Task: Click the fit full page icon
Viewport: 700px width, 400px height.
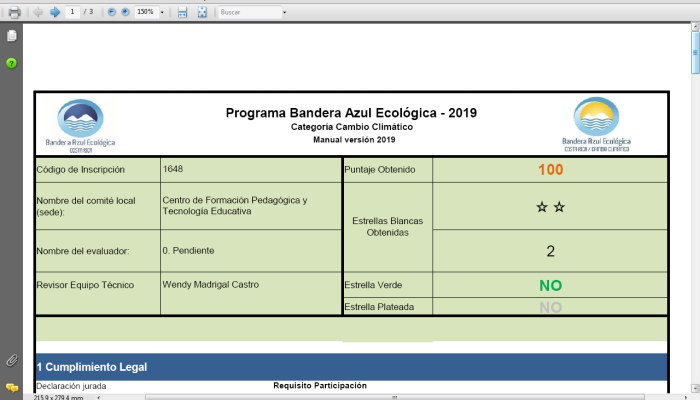Action: 202,12
